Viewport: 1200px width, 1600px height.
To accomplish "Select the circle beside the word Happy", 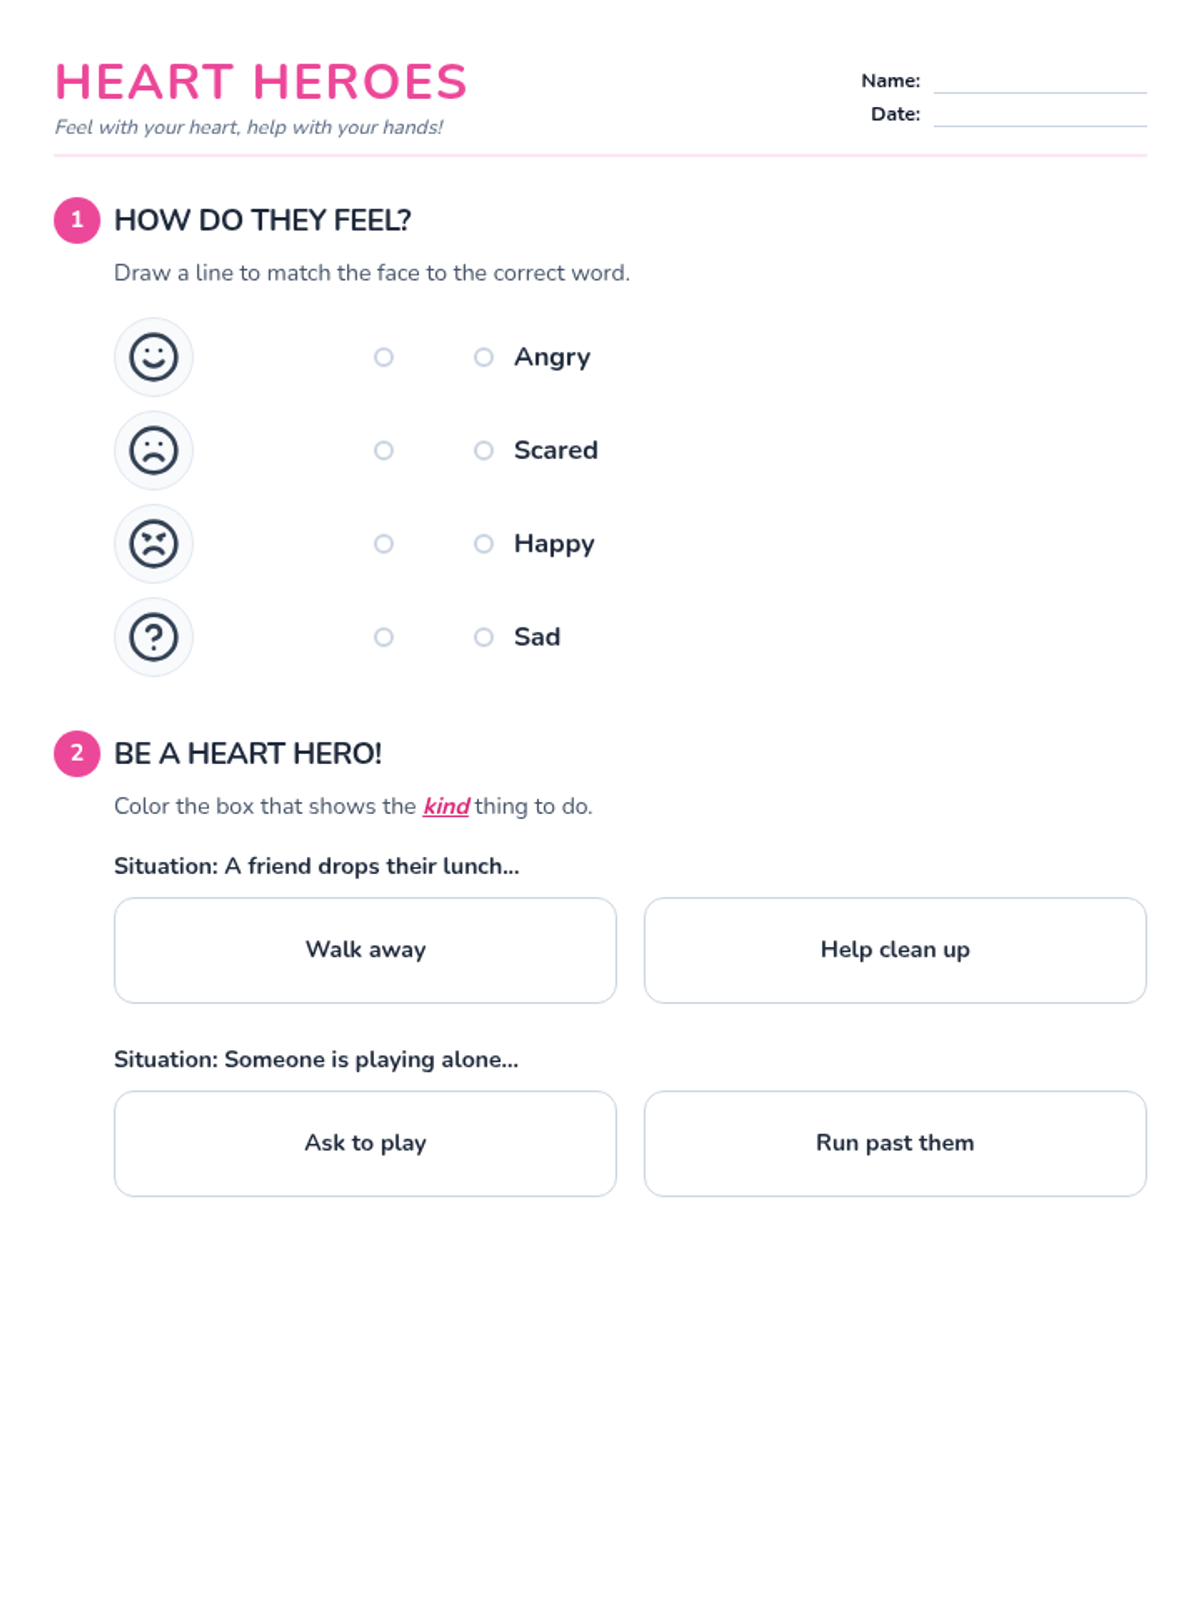I will pyautogui.click(x=484, y=544).
